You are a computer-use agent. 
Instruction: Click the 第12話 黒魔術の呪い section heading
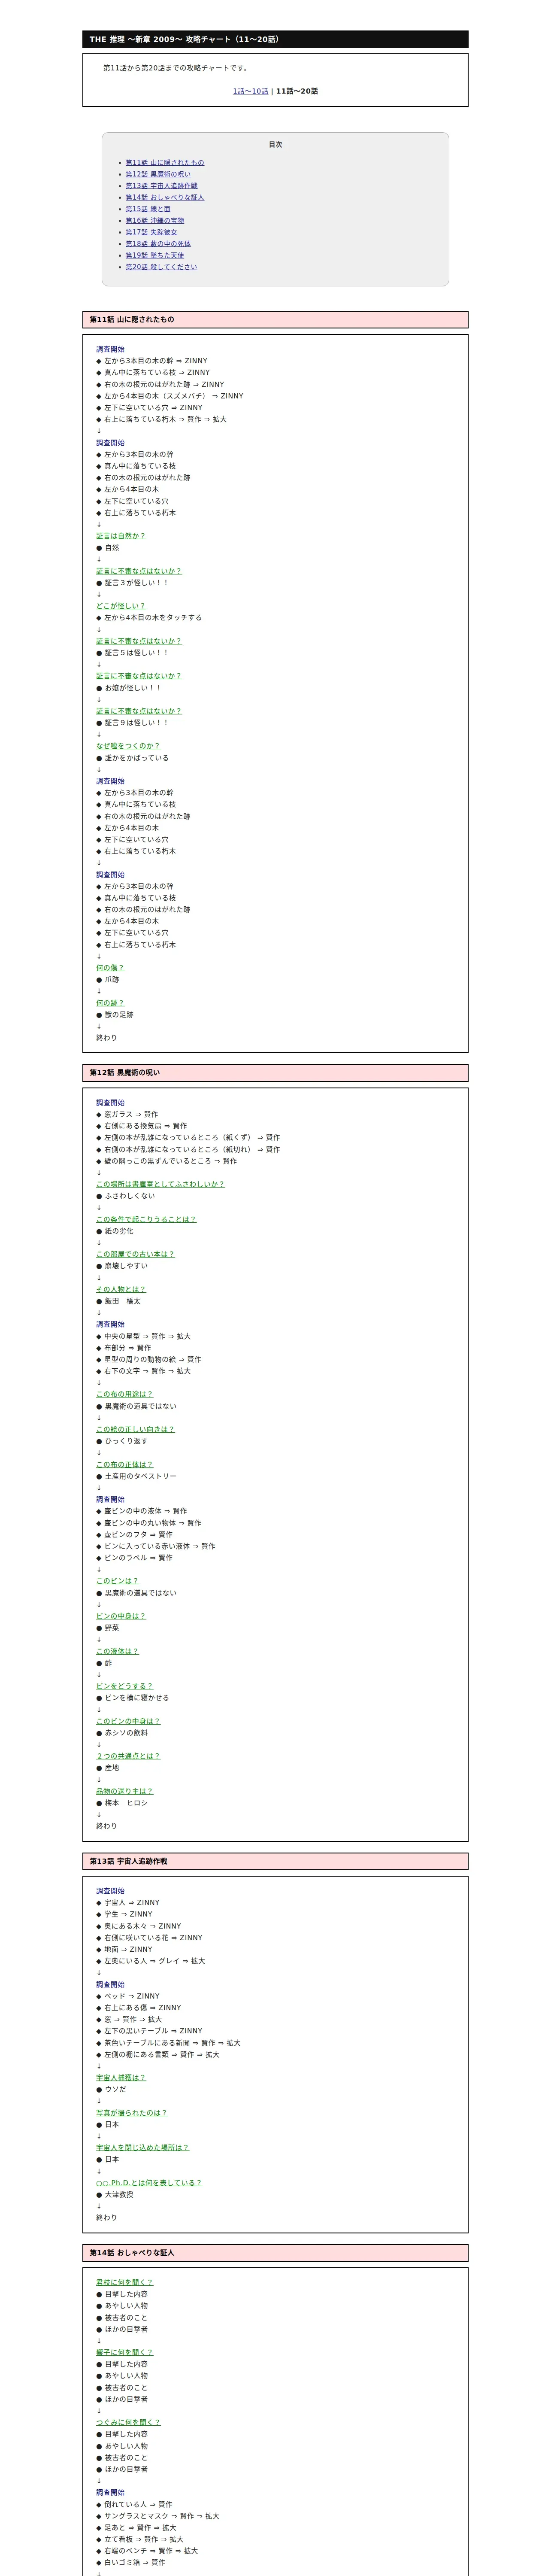(x=275, y=1073)
